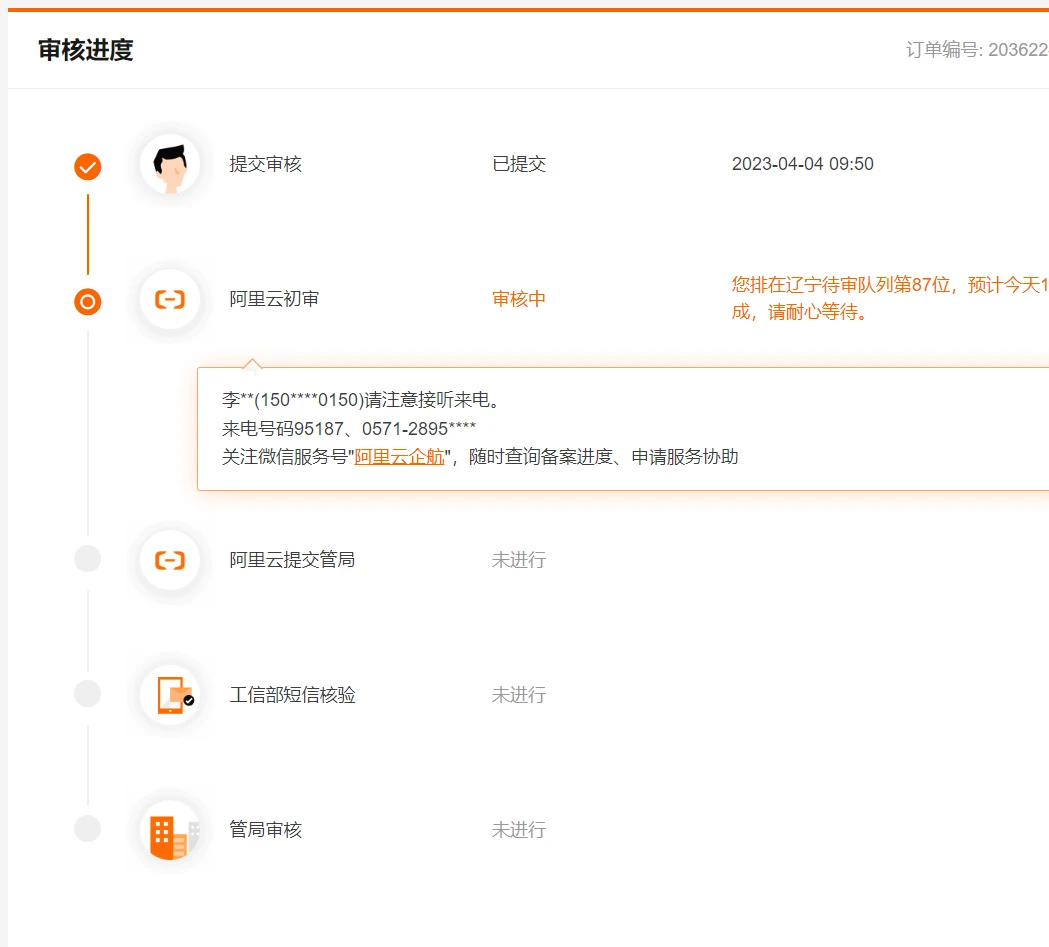Image resolution: width=1049 pixels, height=947 pixels.
Task: Click the phone icon for 工信部短信核验
Action: 170,695
